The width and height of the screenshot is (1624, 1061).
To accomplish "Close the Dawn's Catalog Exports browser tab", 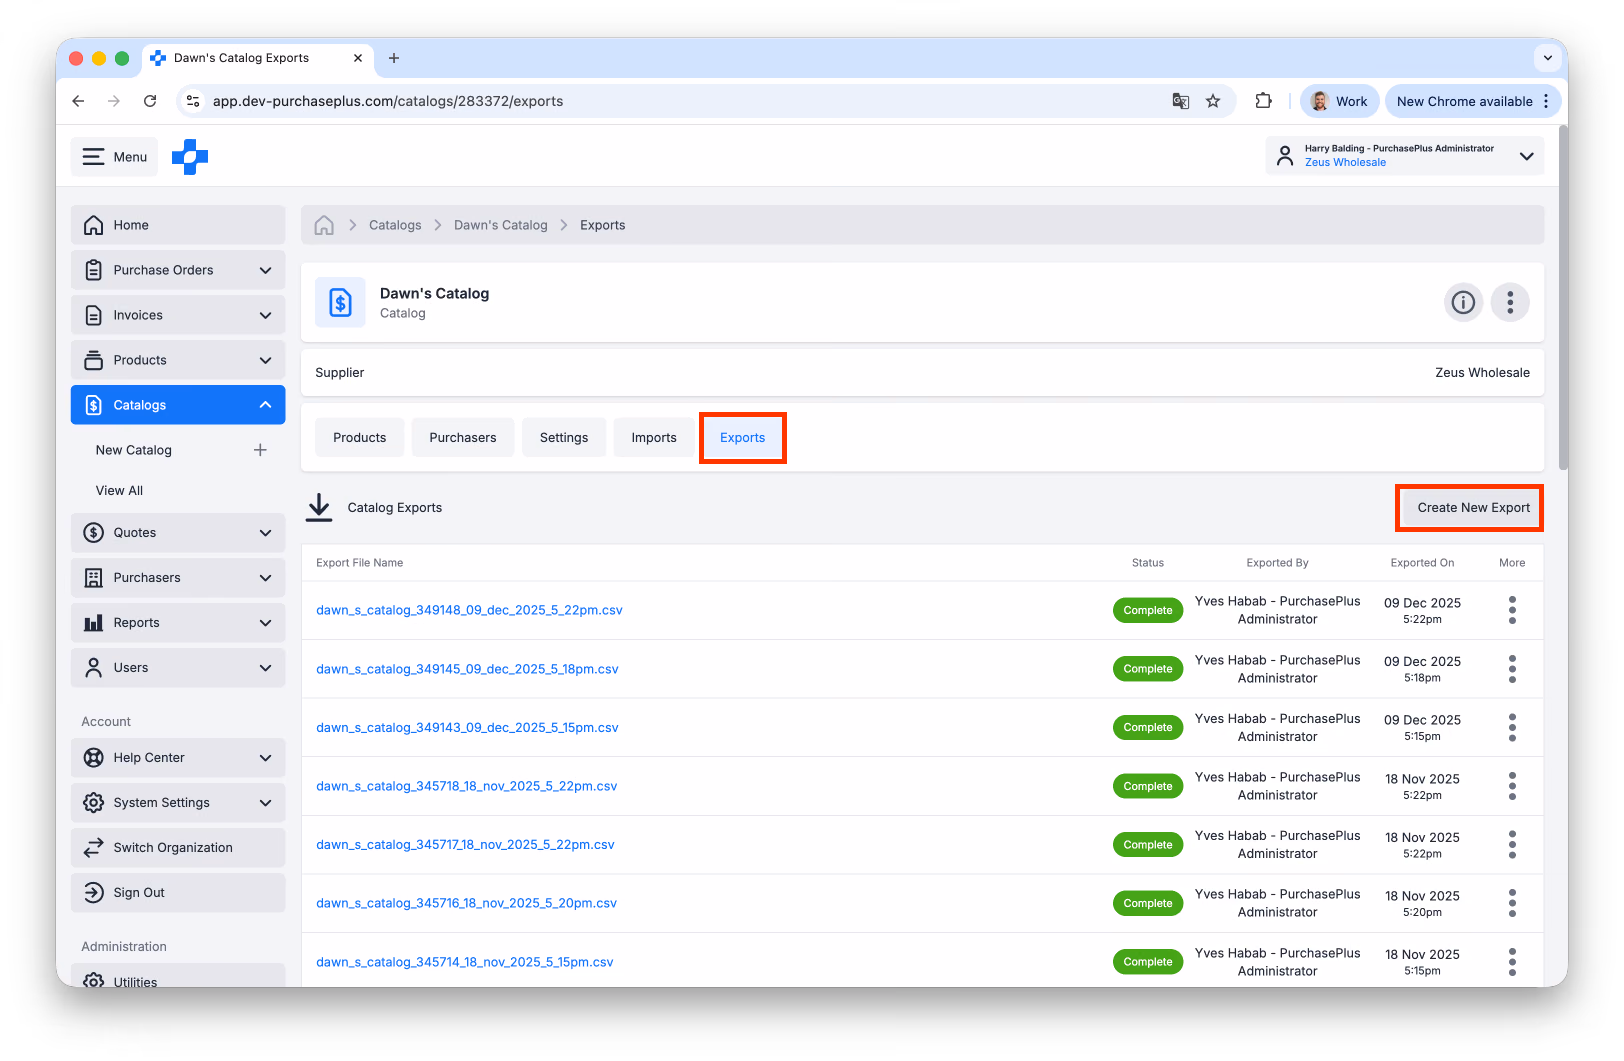I will (358, 58).
